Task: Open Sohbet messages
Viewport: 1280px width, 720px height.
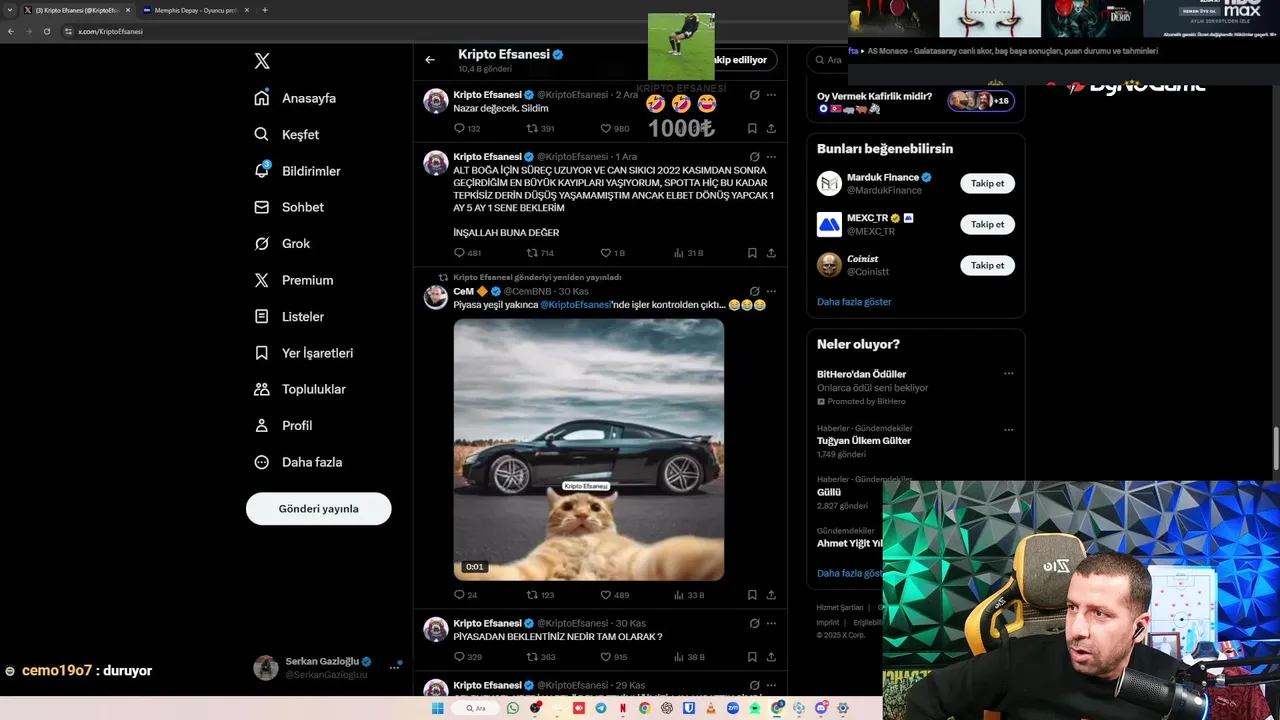Action: click(x=289, y=207)
